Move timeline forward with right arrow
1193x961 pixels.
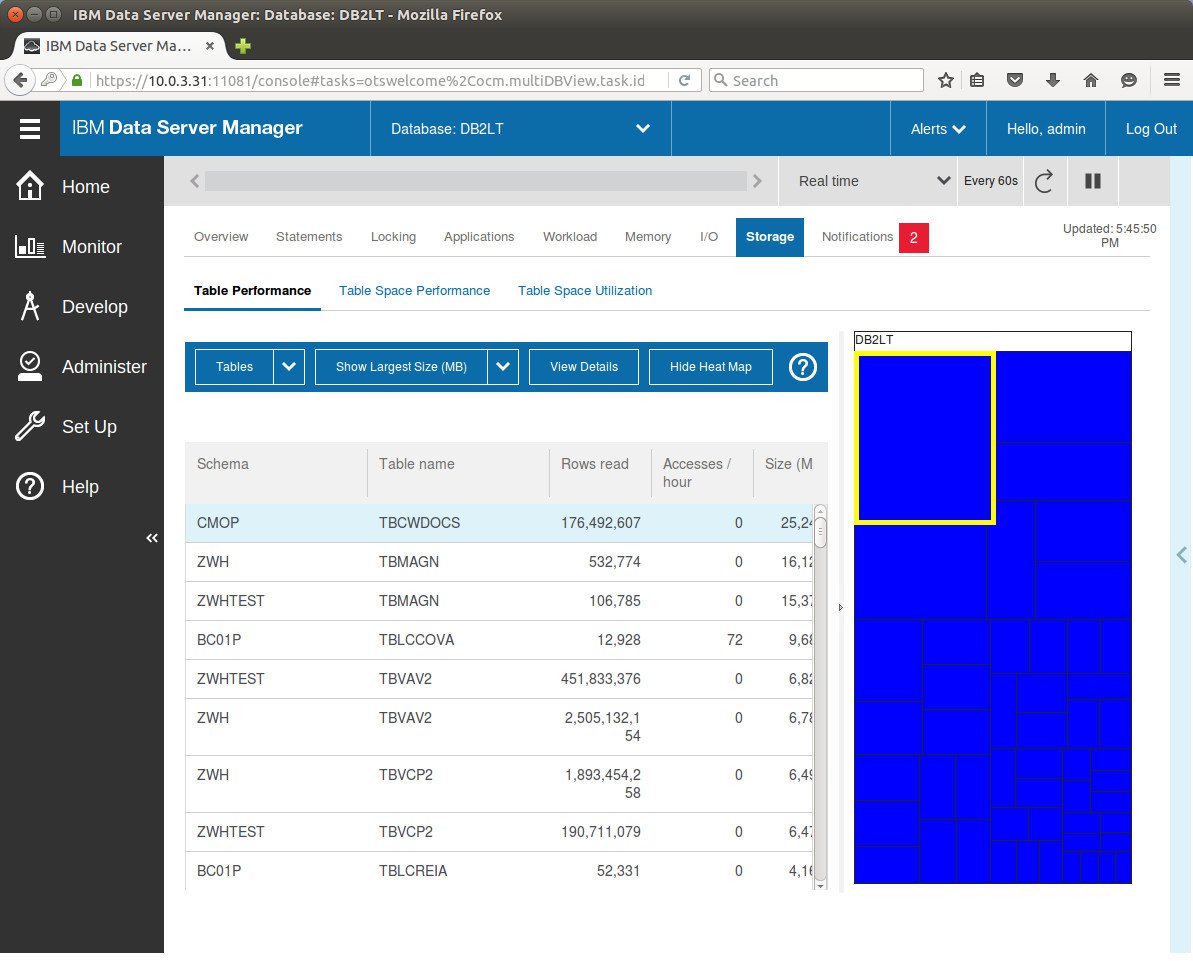pyautogui.click(x=757, y=180)
